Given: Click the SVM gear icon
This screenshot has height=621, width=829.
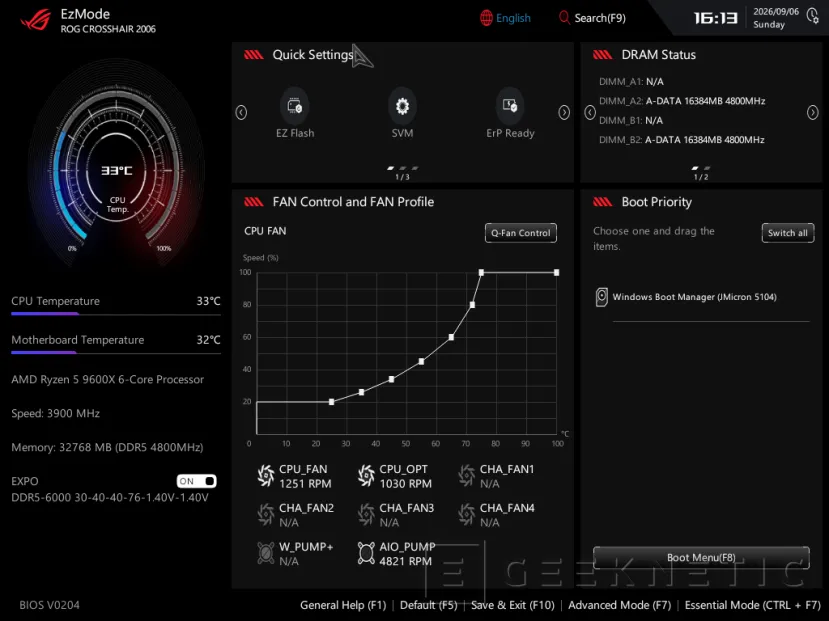Looking at the screenshot, I should point(402,106).
